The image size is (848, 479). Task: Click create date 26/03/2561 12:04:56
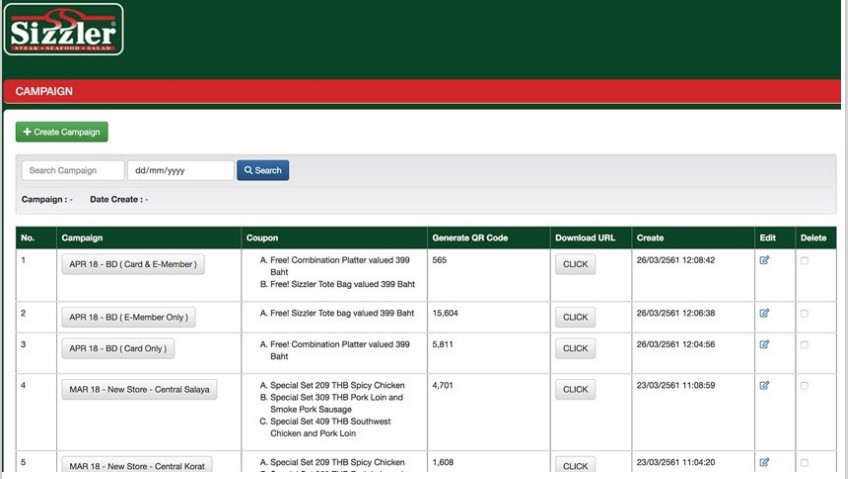point(675,344)
